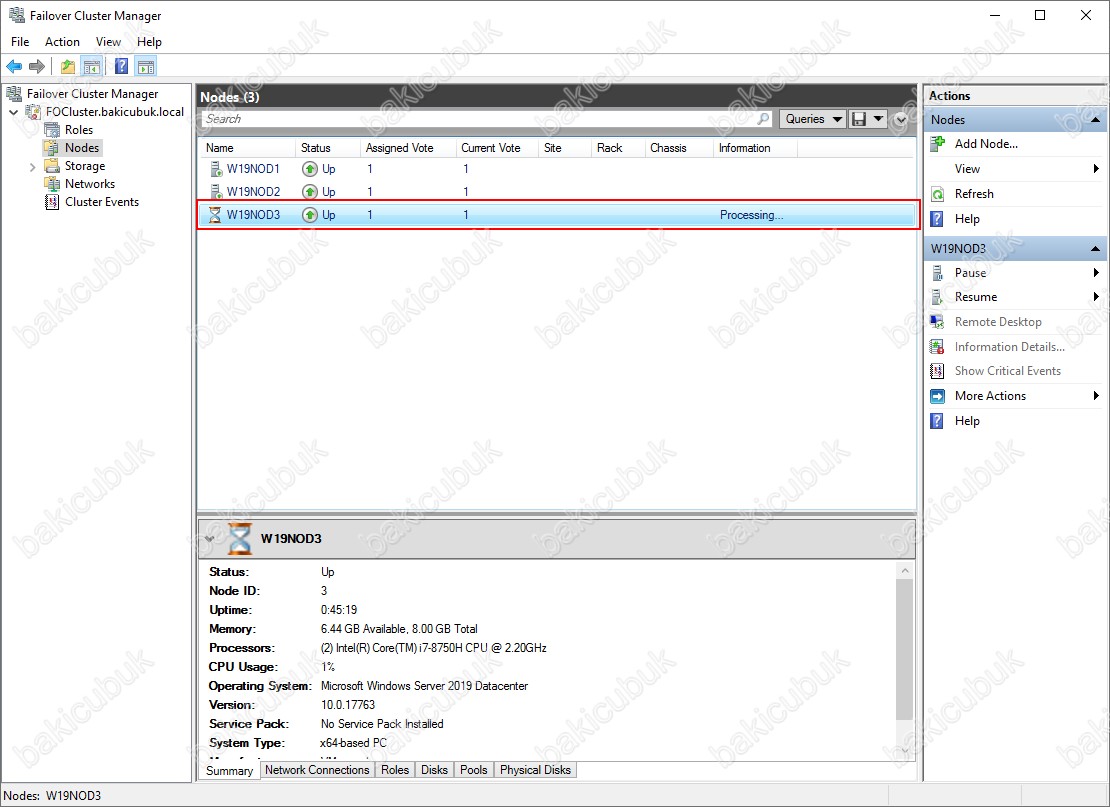Switch to the Summary tab
The height and width of the screenshot is (807, 1110).
click(x=229, y=771)
